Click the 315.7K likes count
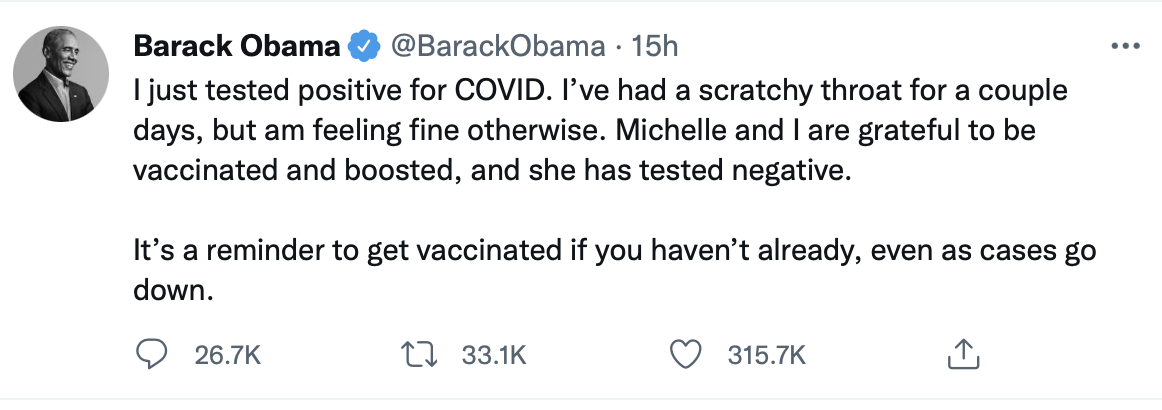 coord(766,356)
